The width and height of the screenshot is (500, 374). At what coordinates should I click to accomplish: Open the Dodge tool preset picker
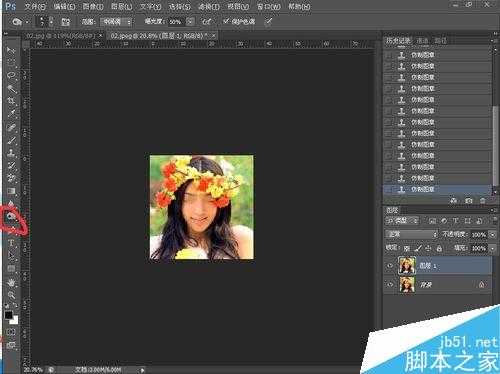pyautogui.click(x=20, y=22)
